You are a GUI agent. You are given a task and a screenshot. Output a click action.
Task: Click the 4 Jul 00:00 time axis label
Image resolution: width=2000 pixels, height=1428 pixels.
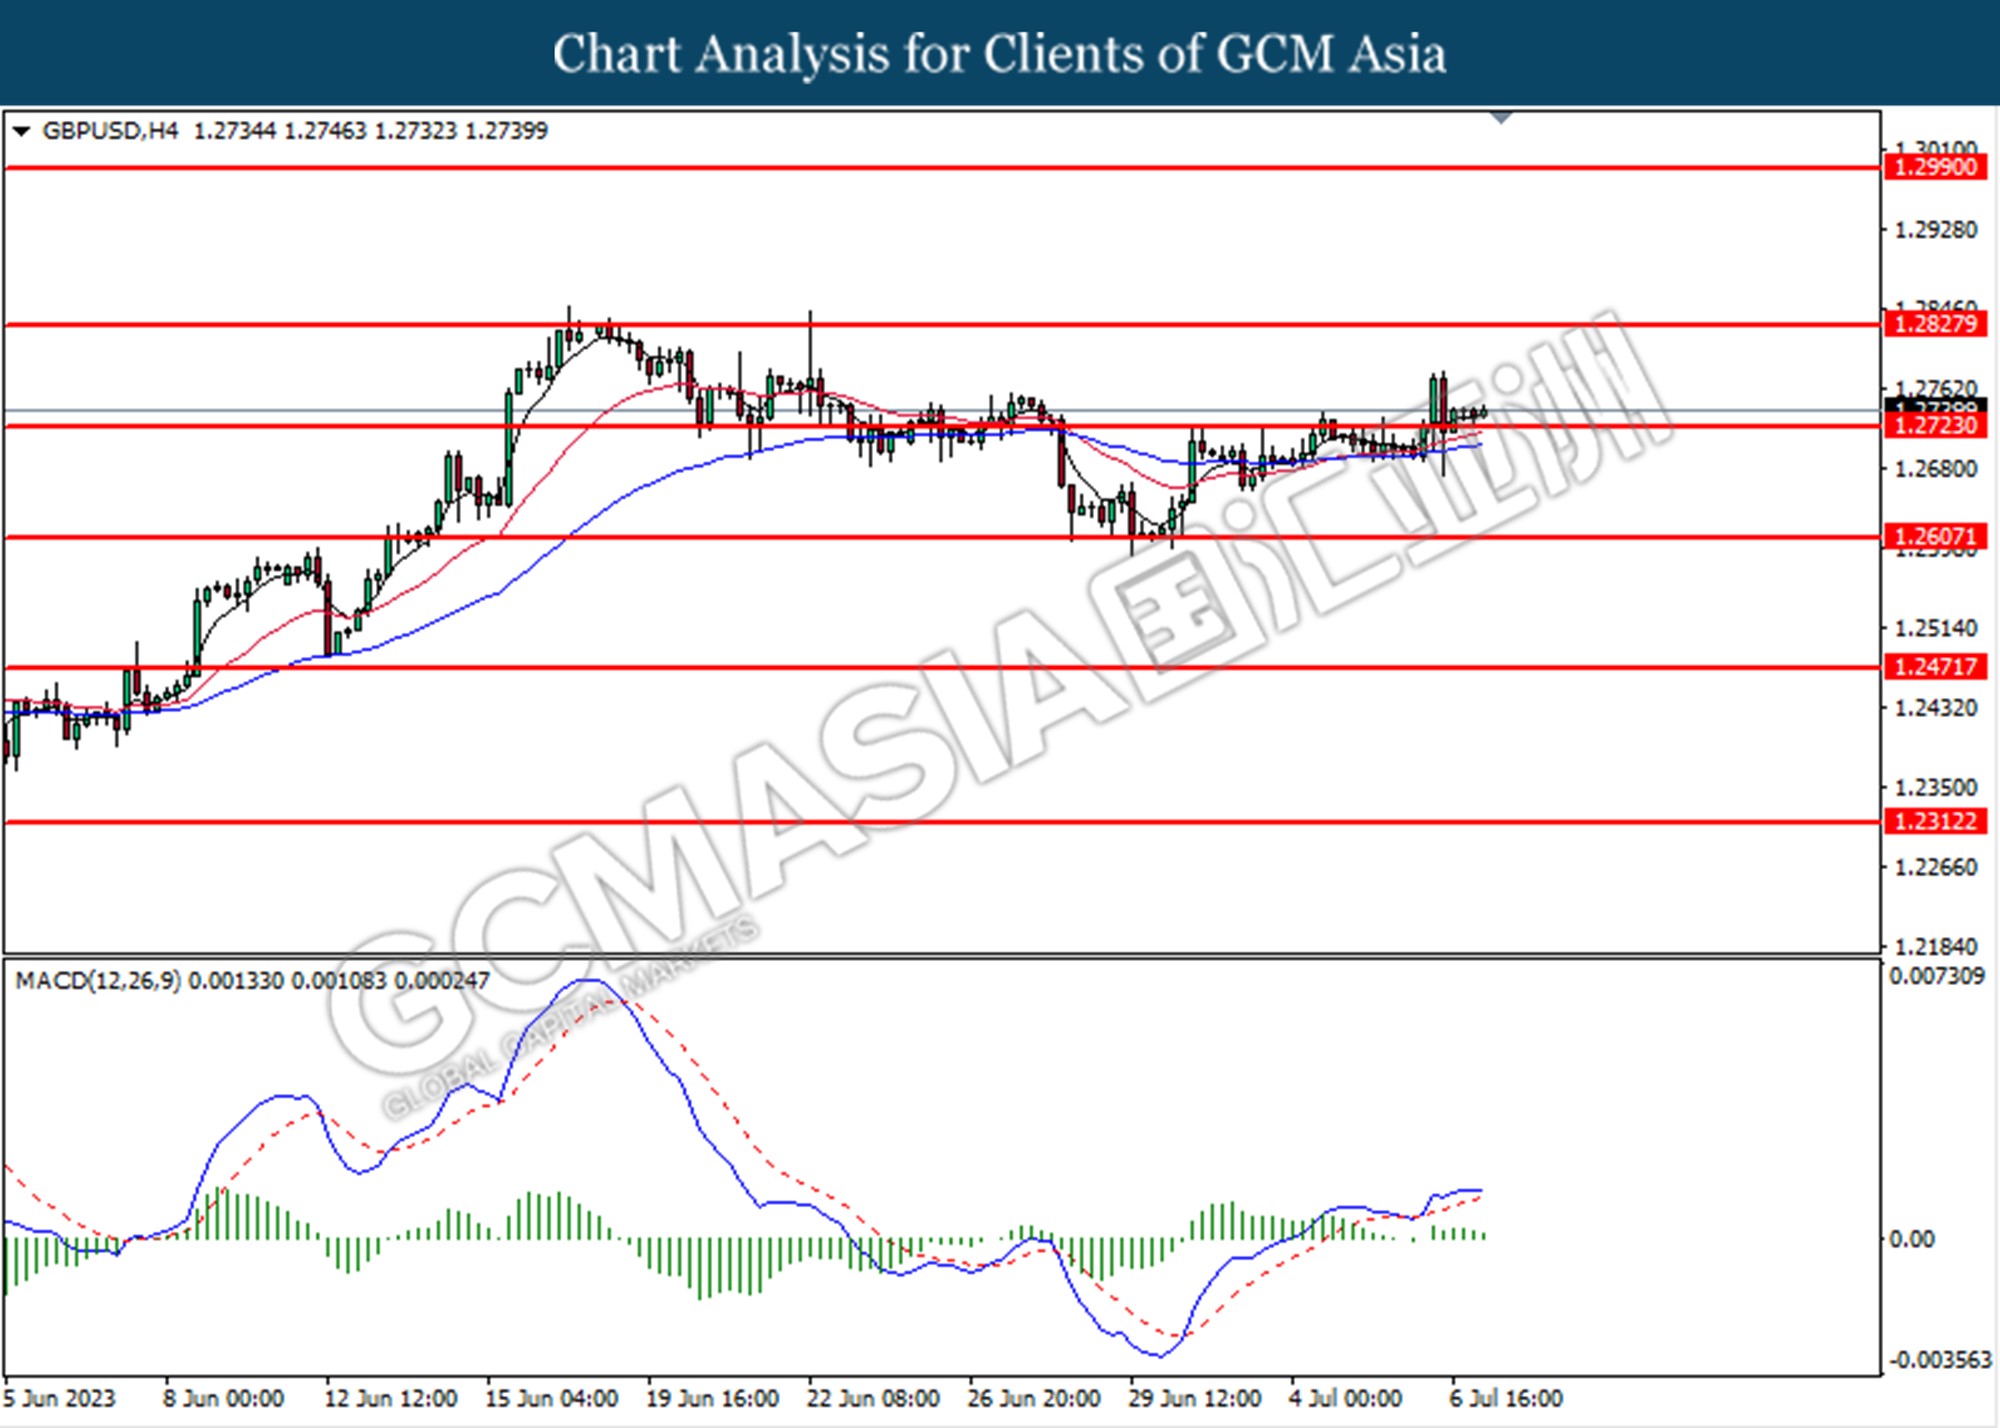click(x=1345, y=1398)
